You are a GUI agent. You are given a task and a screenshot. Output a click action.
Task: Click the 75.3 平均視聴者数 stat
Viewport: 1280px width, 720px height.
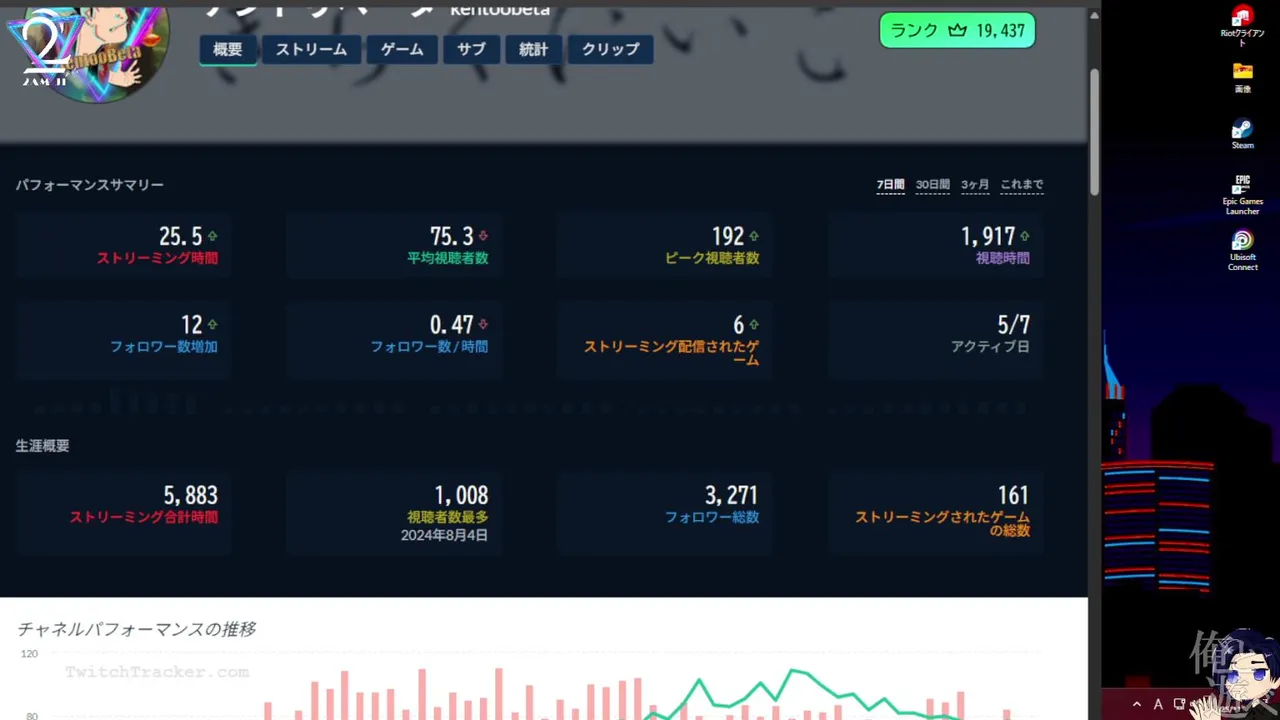point(394,245)
